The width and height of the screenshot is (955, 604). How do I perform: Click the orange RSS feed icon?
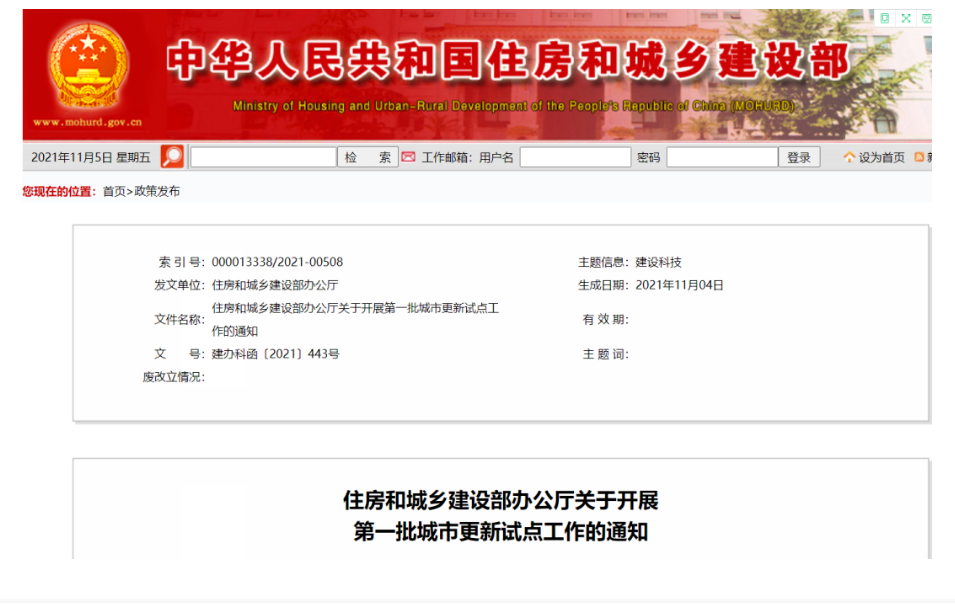(x=919, y=157)
